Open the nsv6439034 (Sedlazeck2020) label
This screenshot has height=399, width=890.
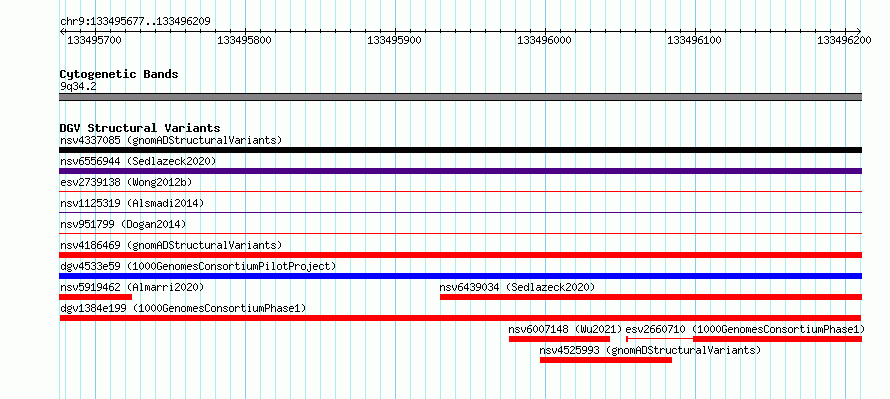coord(517,287)
